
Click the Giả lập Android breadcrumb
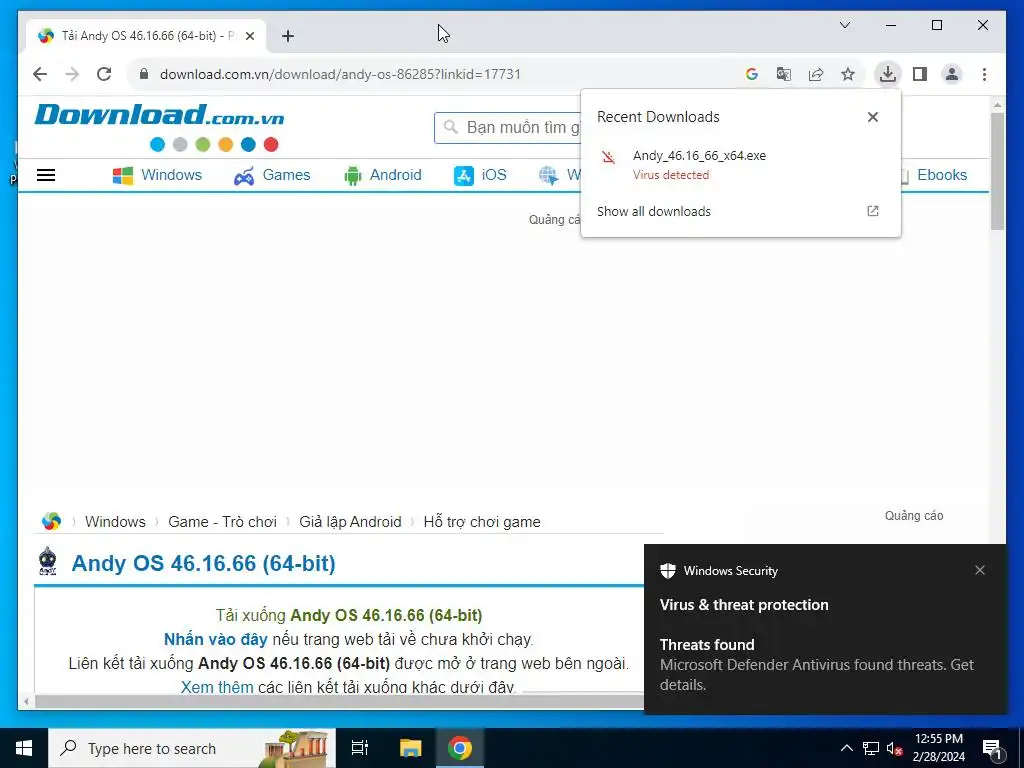click(350, 522)
